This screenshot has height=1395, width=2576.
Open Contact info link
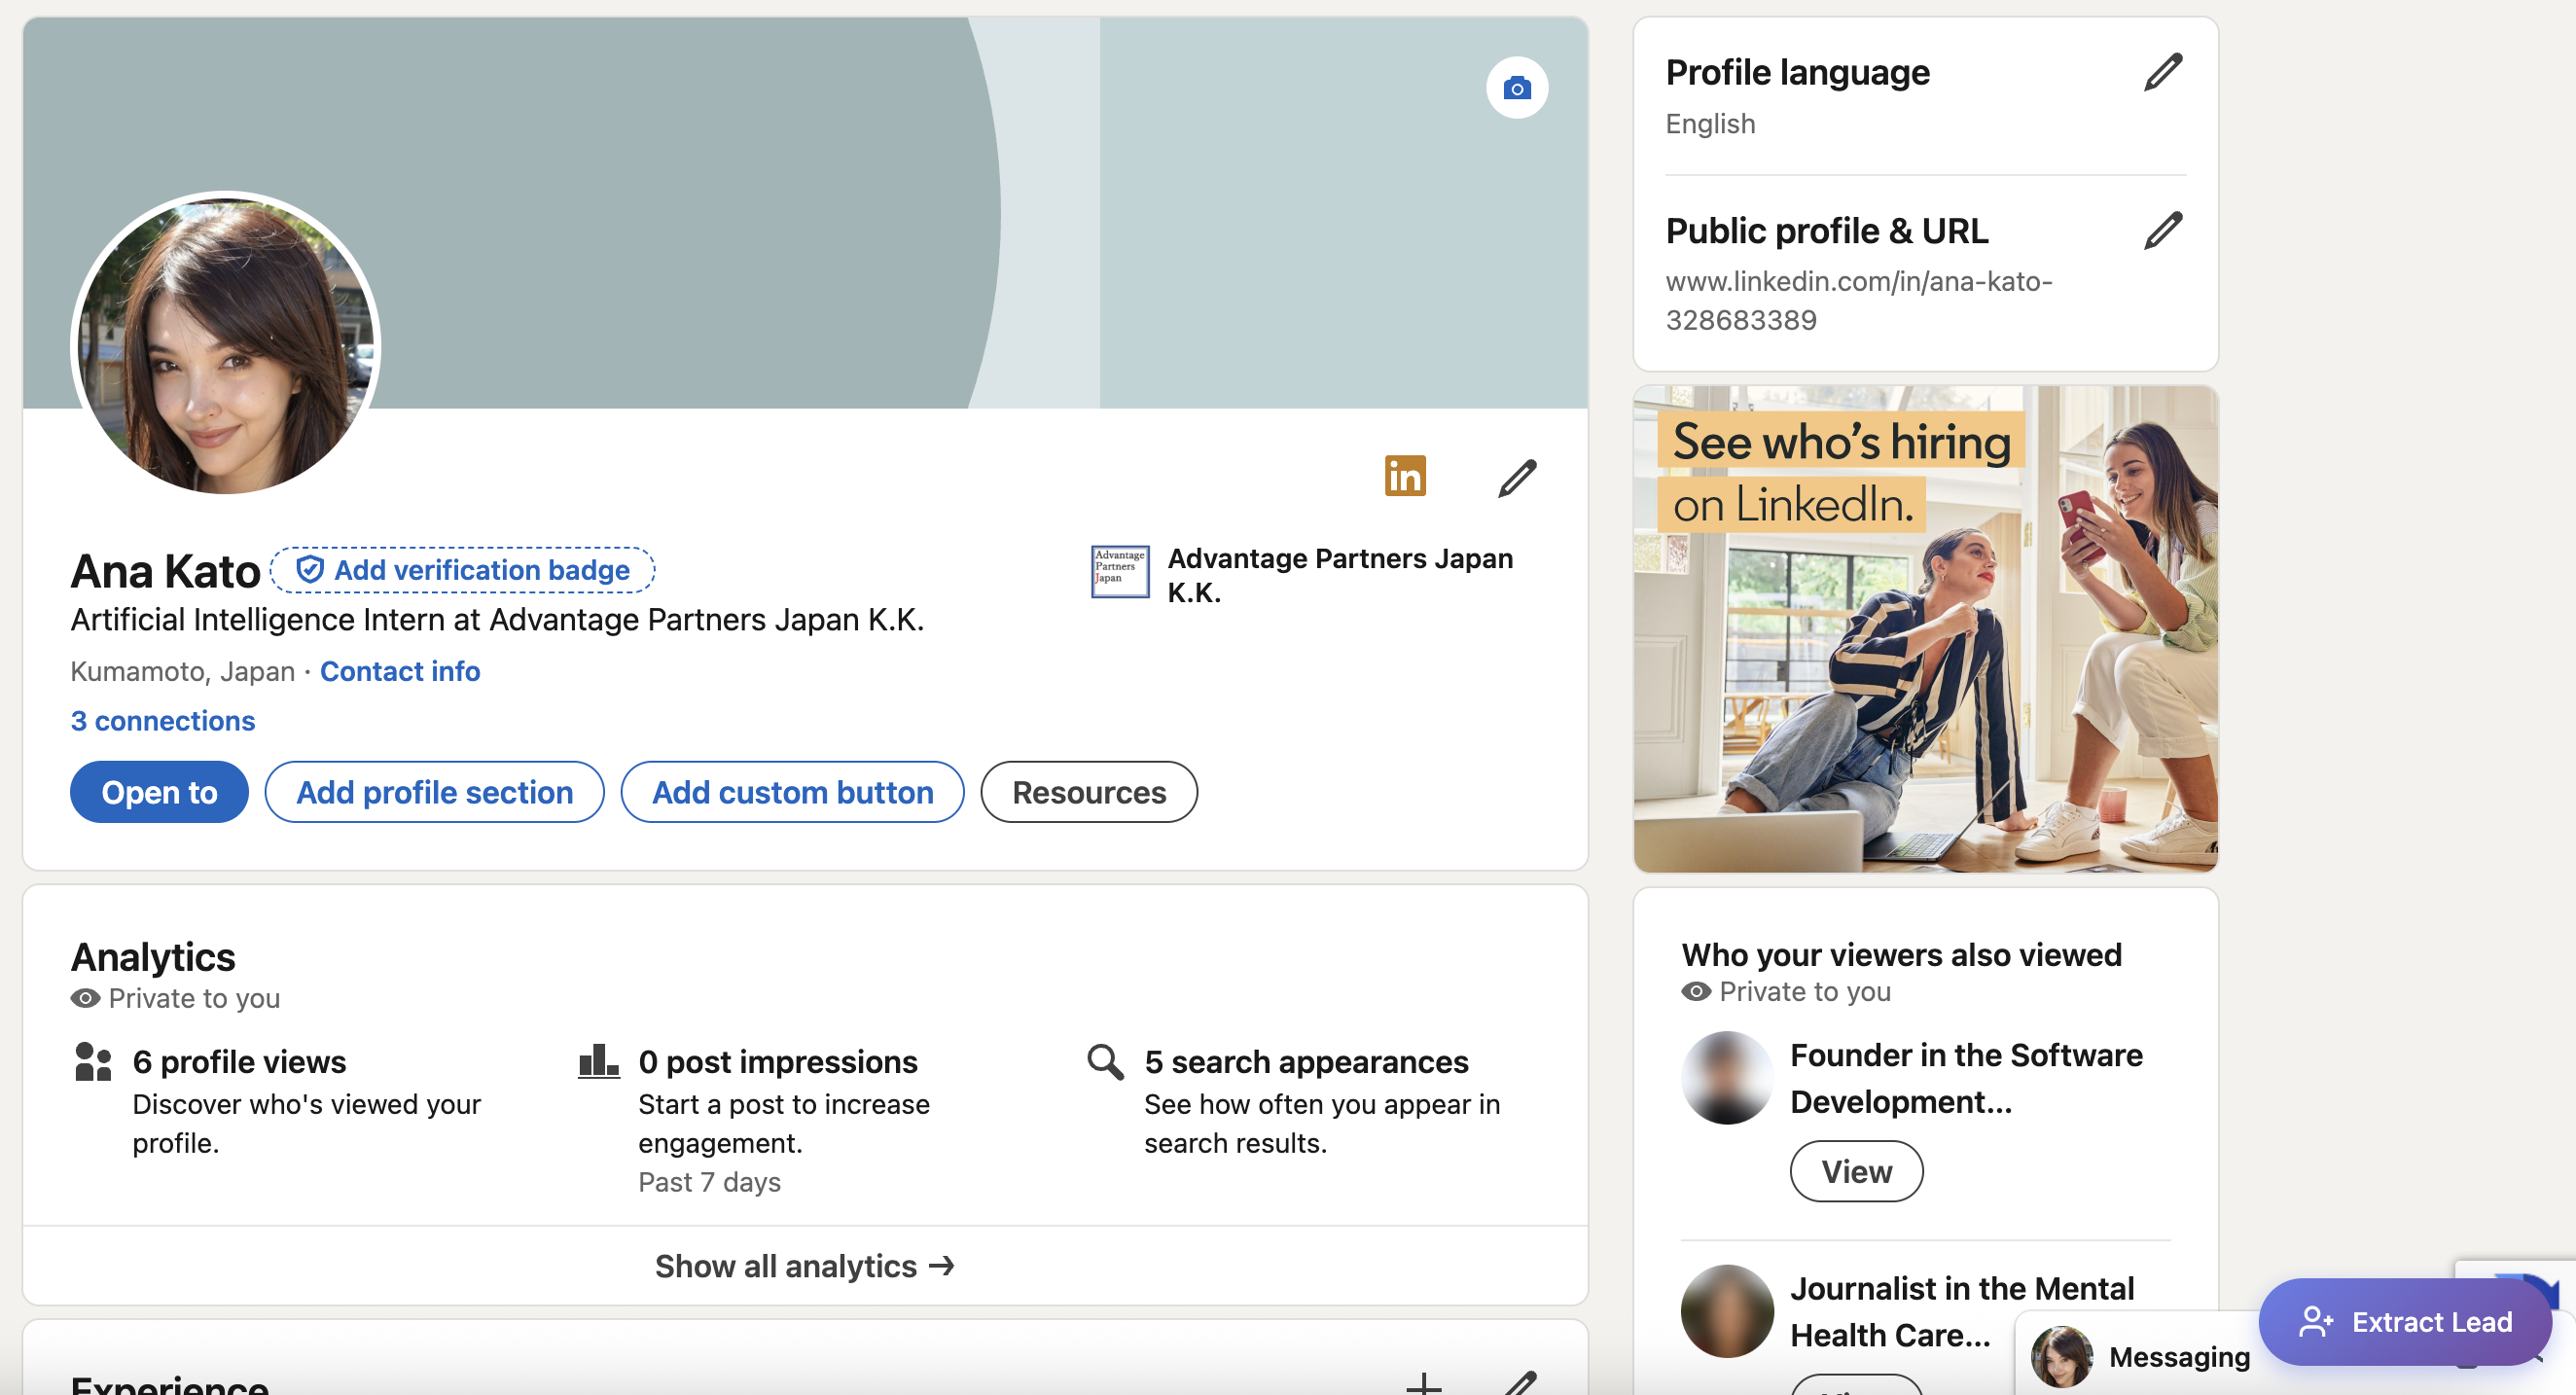coord(399,671)
